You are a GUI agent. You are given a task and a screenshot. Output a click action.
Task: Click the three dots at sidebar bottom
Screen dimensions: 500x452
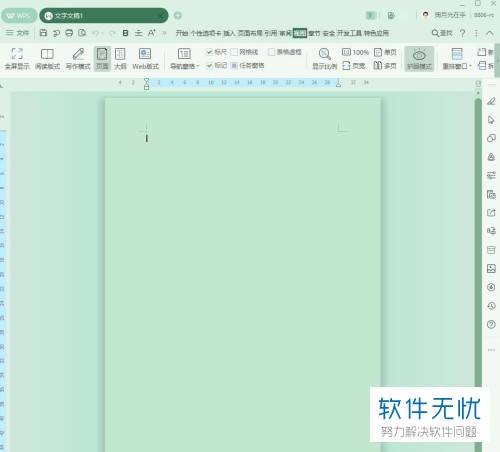(x=491, y=350)
